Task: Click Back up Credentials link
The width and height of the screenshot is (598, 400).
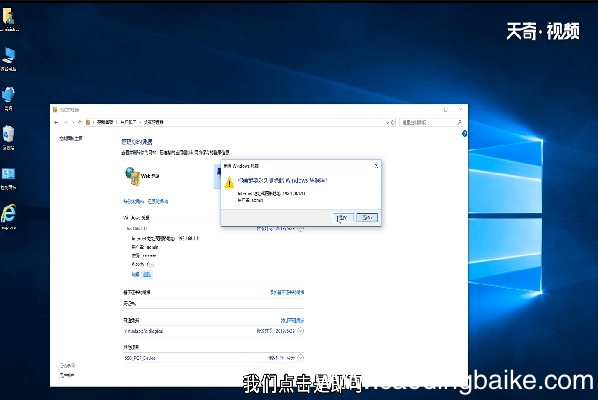Action: (x=133, y=201)
